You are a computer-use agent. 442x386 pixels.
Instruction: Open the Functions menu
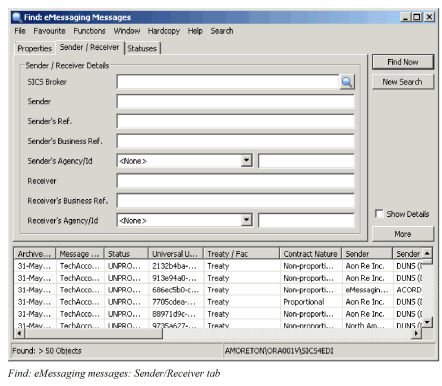pyautogui.click(x=89, y=31)
